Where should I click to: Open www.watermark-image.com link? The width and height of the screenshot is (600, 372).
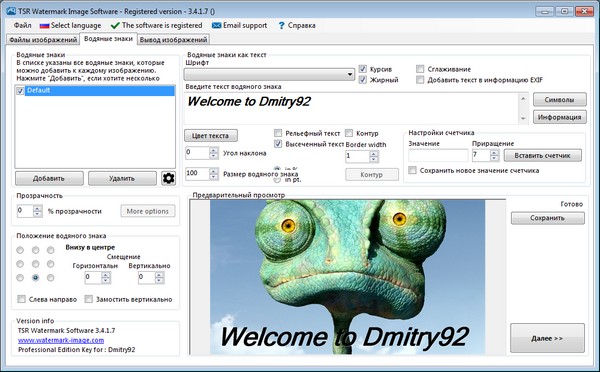click(x=61, y=340)
